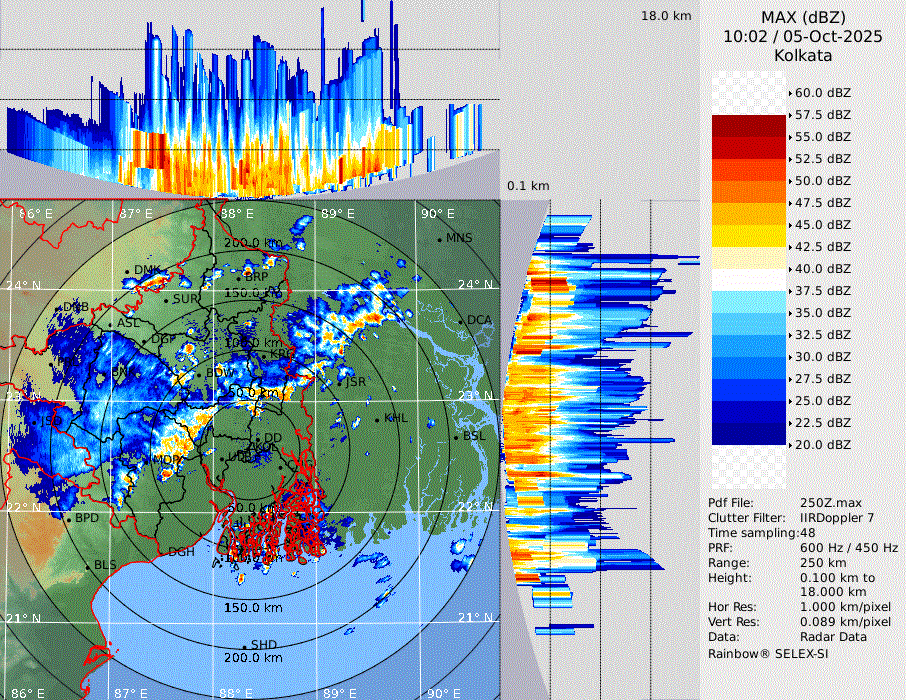The width and height of the screenshot is (906, 700).
Task: Select the 10:02 / 05-Oct-2025 timestamp
Action: coord(803,36)
